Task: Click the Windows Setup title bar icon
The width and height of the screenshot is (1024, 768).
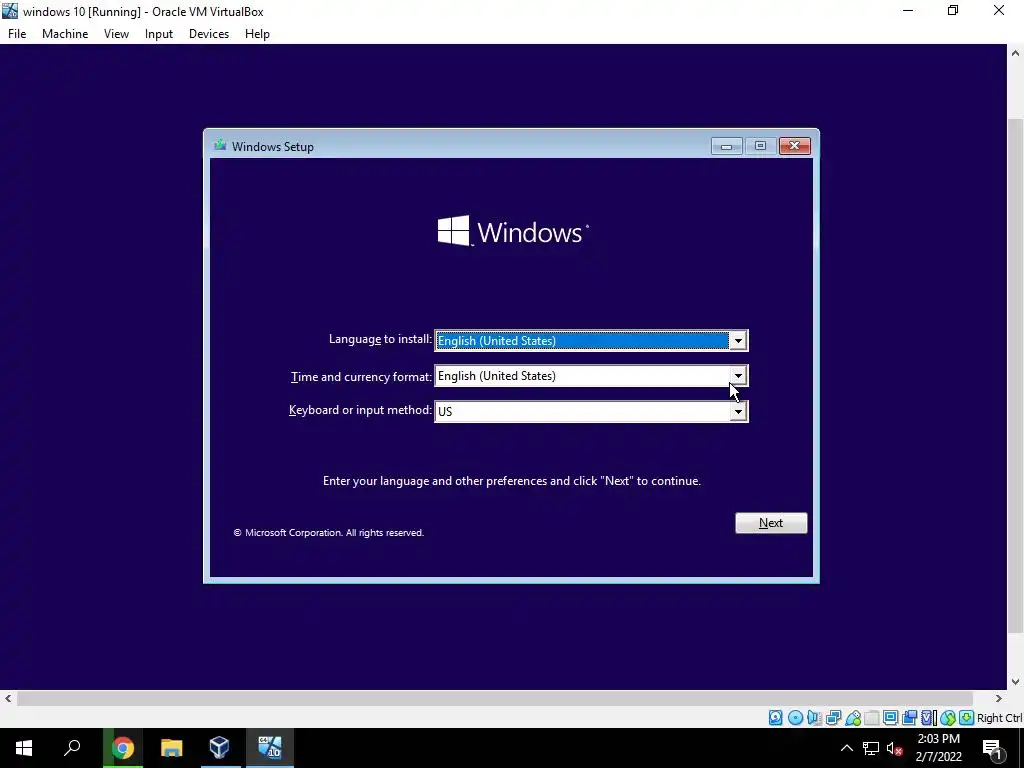Action: click(x=220, y=146)
